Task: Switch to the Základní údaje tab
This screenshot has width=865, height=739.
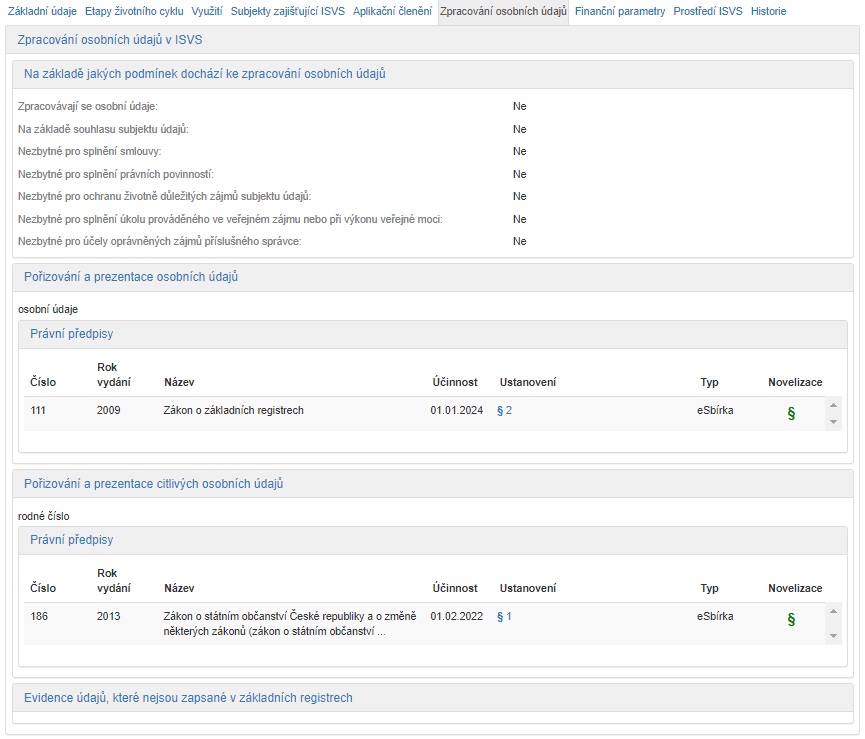Action: [x=42, y=11]
